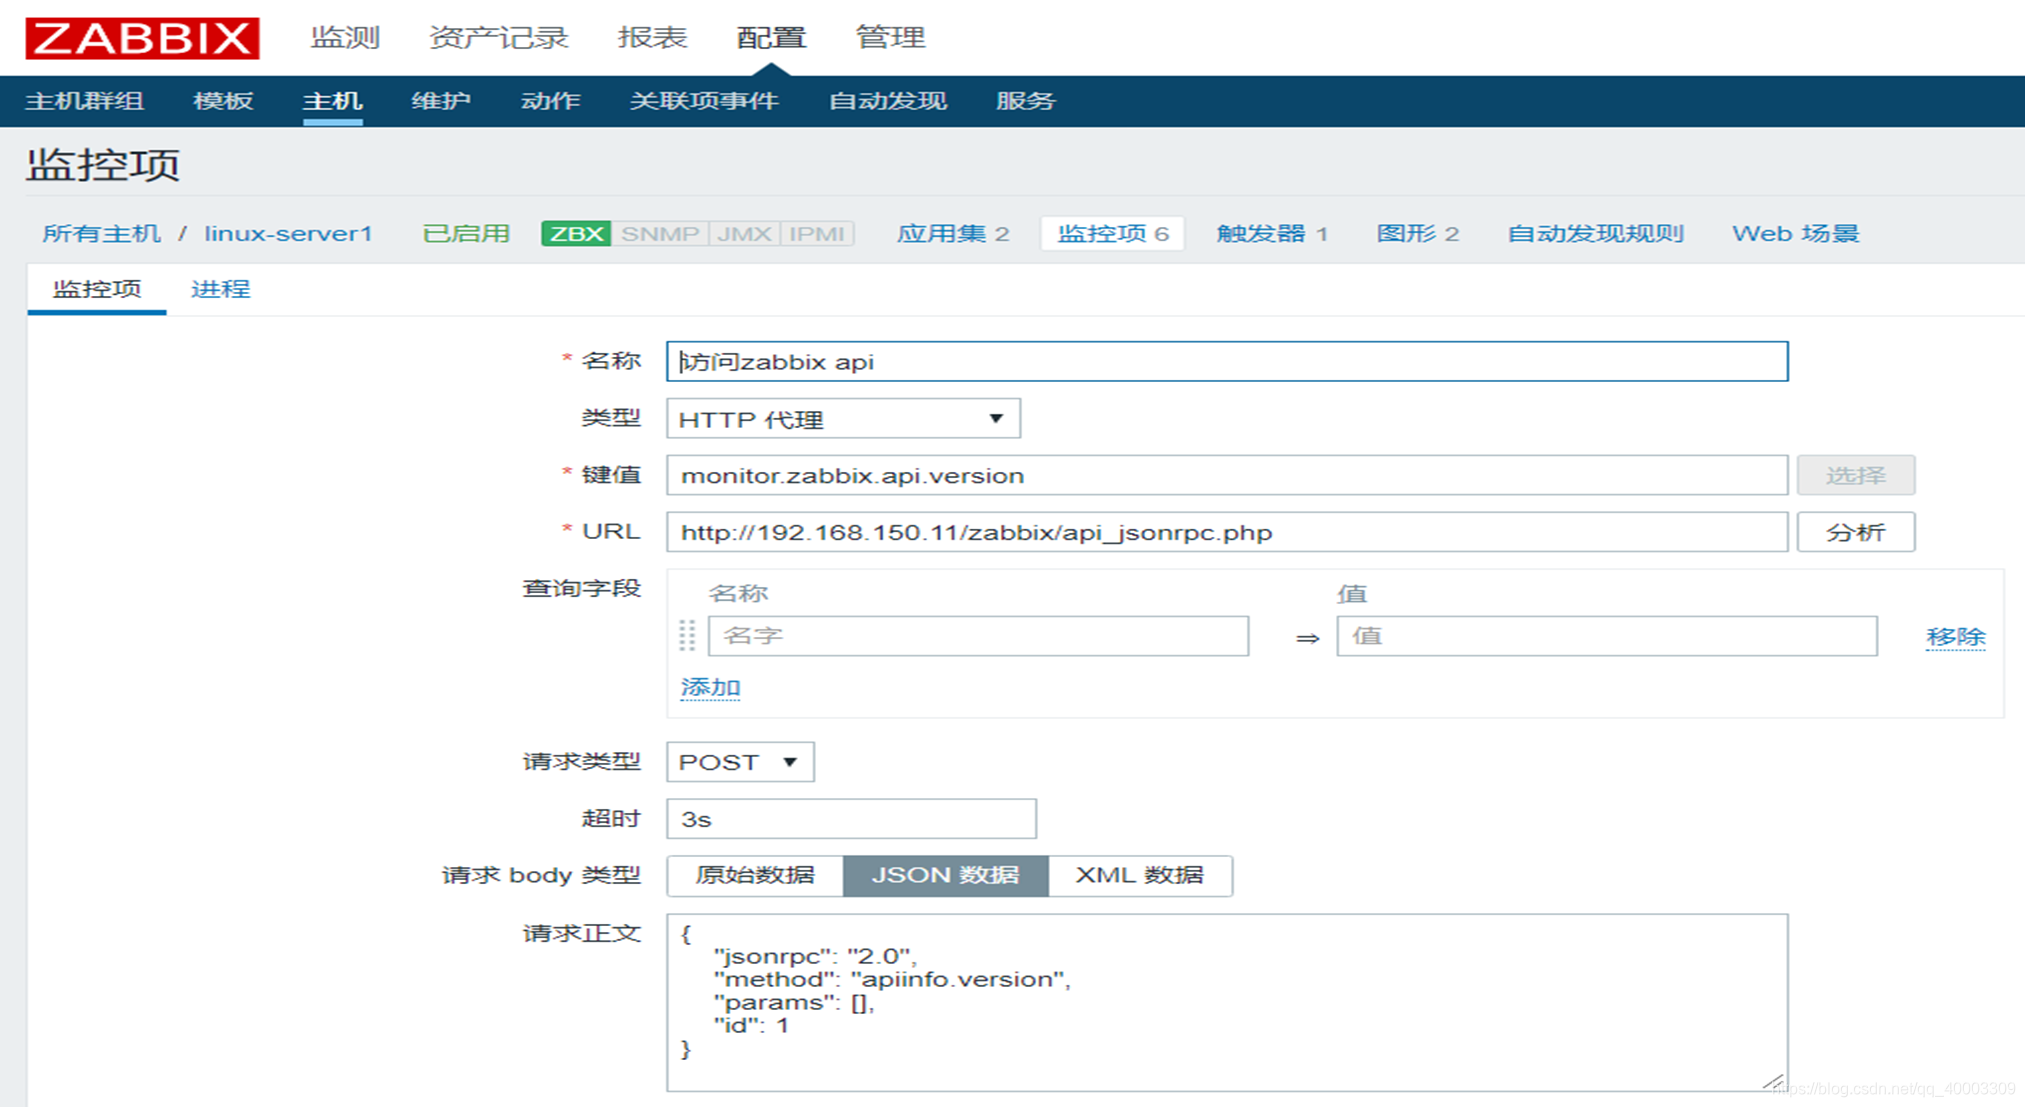Viewport: 2025px width, 1107px height.
Task: Switch to the 进程 form tab
Action: point(221,289)
